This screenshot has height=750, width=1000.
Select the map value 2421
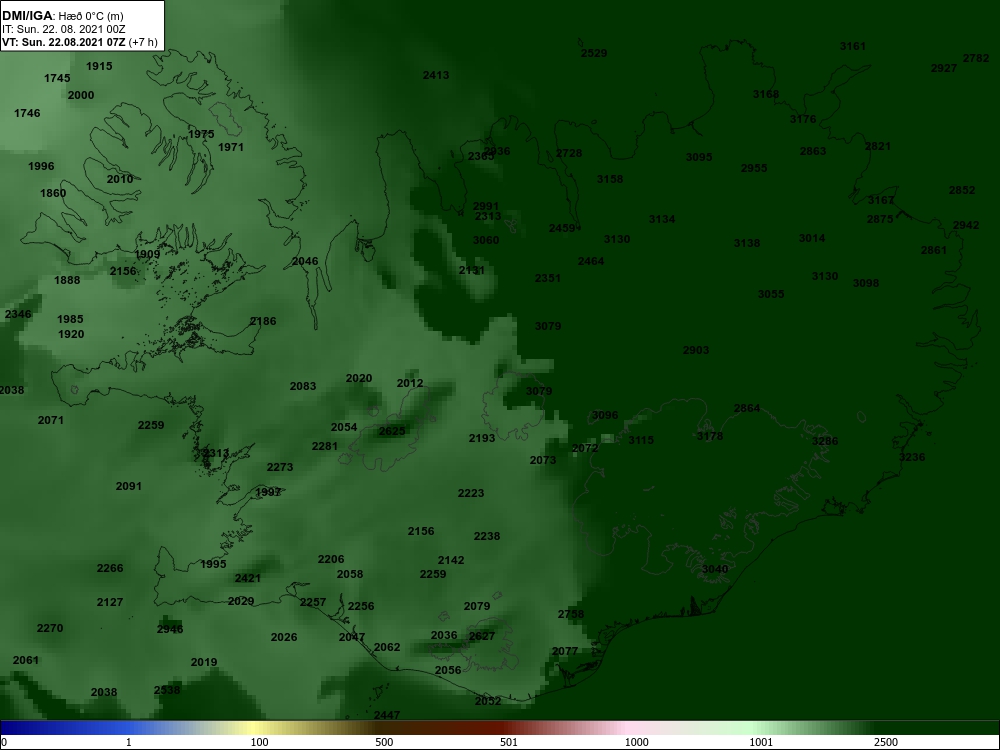pyautogui.click(x=247, y=579)
